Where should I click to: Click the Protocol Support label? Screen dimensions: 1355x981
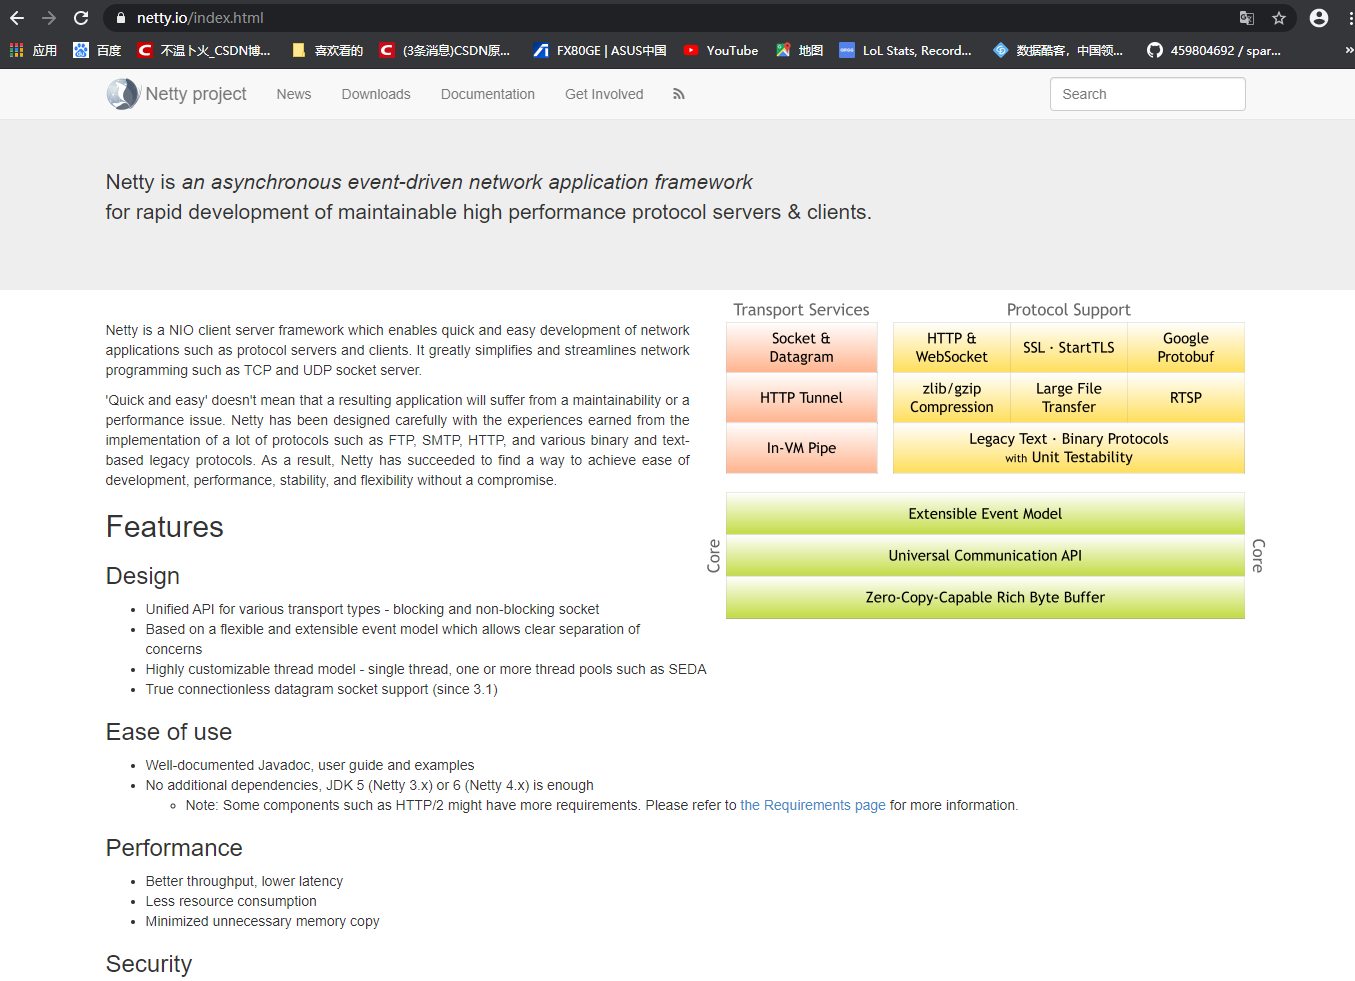click(1068, 310)
